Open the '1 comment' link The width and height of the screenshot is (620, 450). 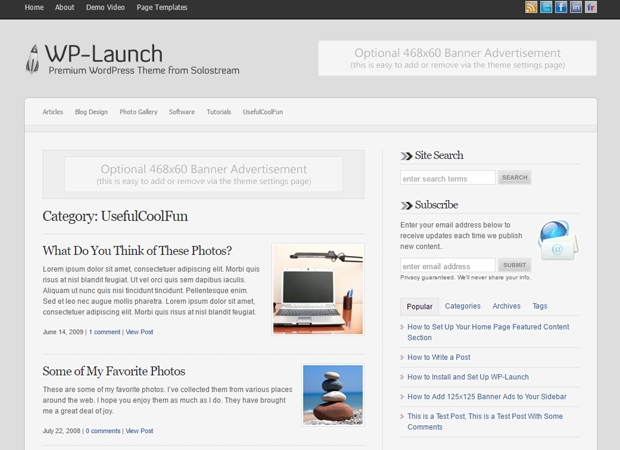point(104,332)
